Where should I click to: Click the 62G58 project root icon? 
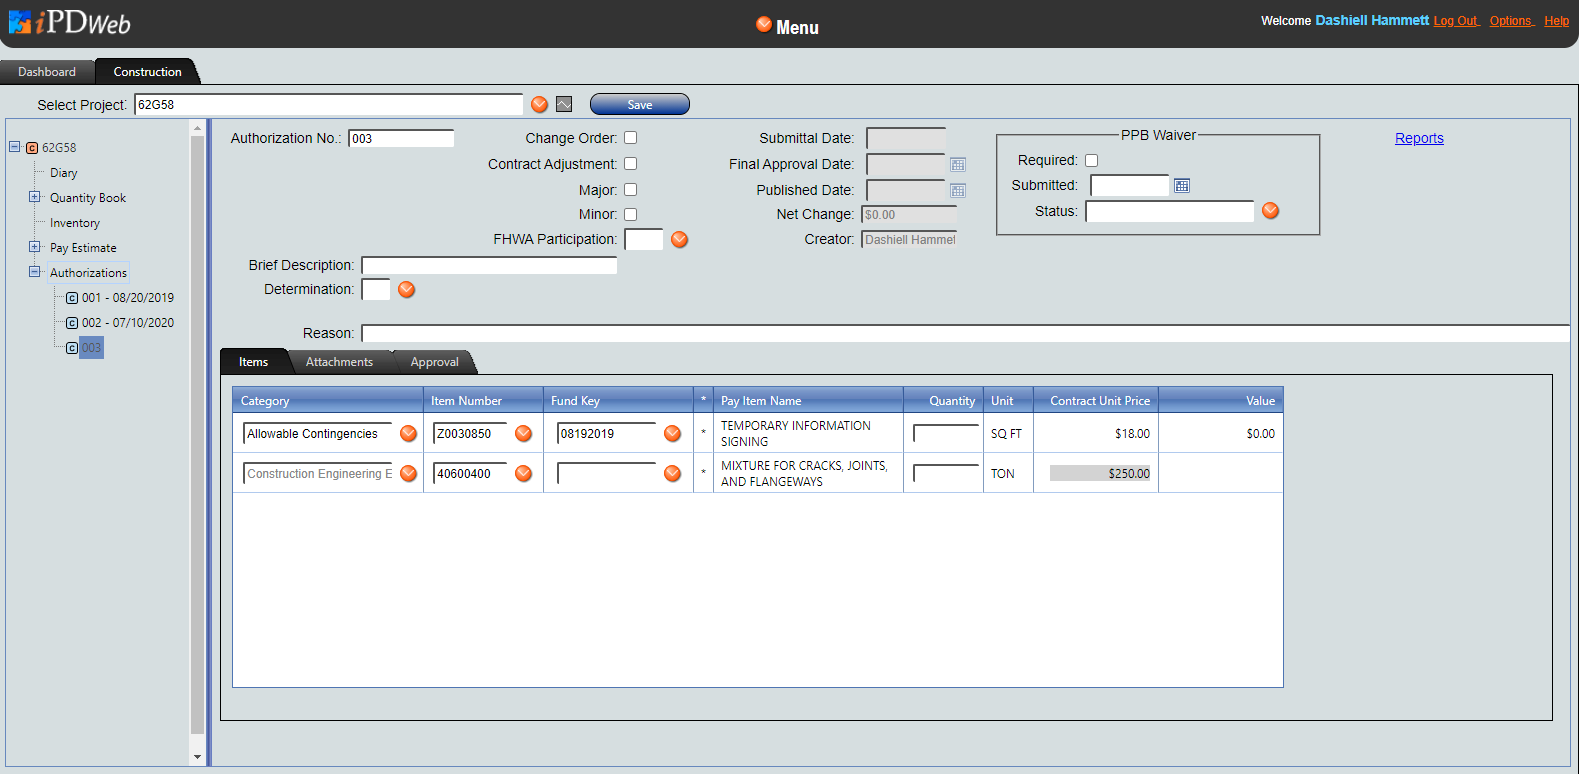pos(32,148)
